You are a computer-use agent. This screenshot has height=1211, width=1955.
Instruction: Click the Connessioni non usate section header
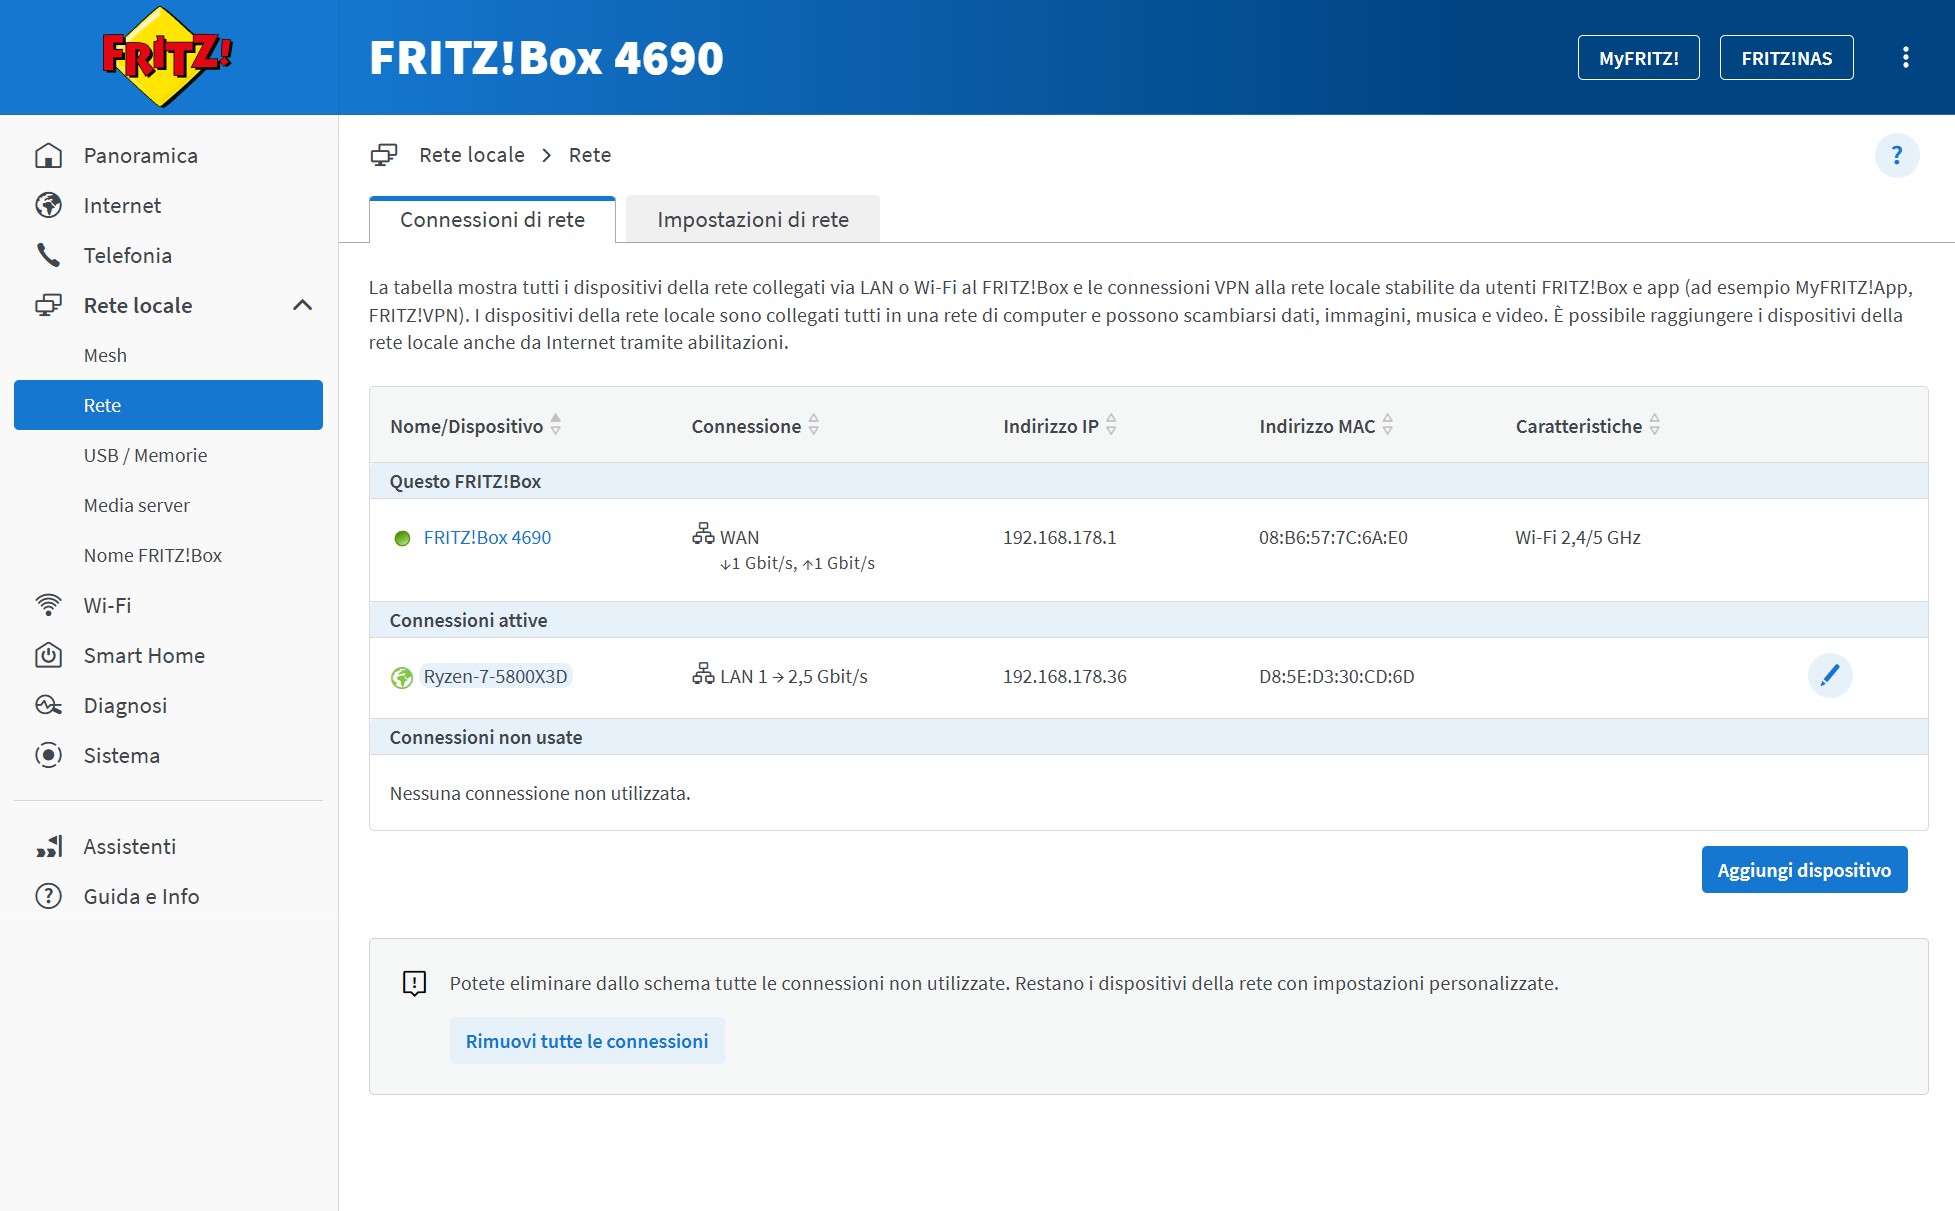point(1148,737)
